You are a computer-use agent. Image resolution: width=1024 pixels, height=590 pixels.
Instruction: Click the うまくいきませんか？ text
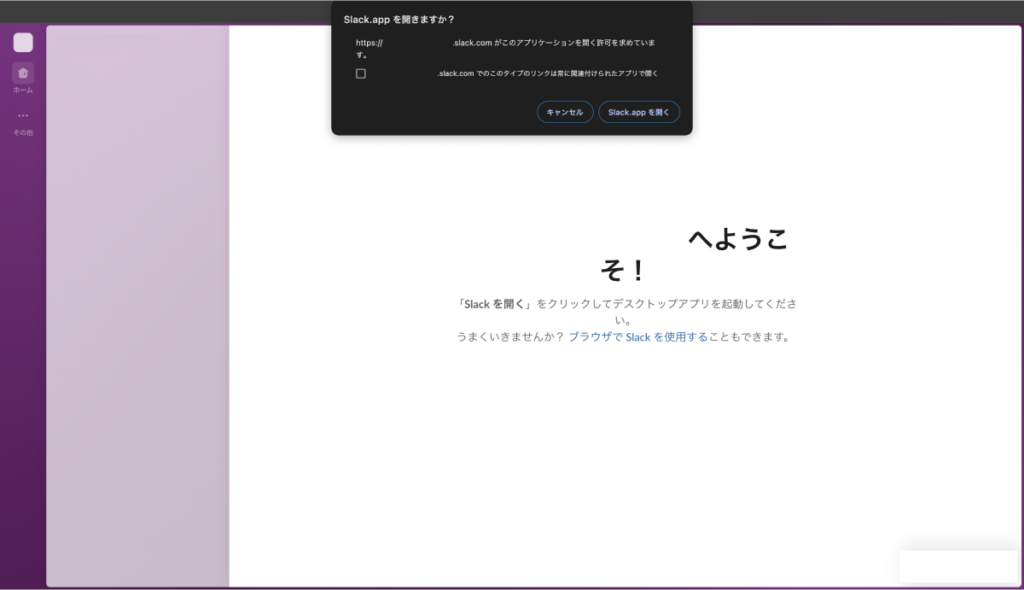[x=510, y=337]
